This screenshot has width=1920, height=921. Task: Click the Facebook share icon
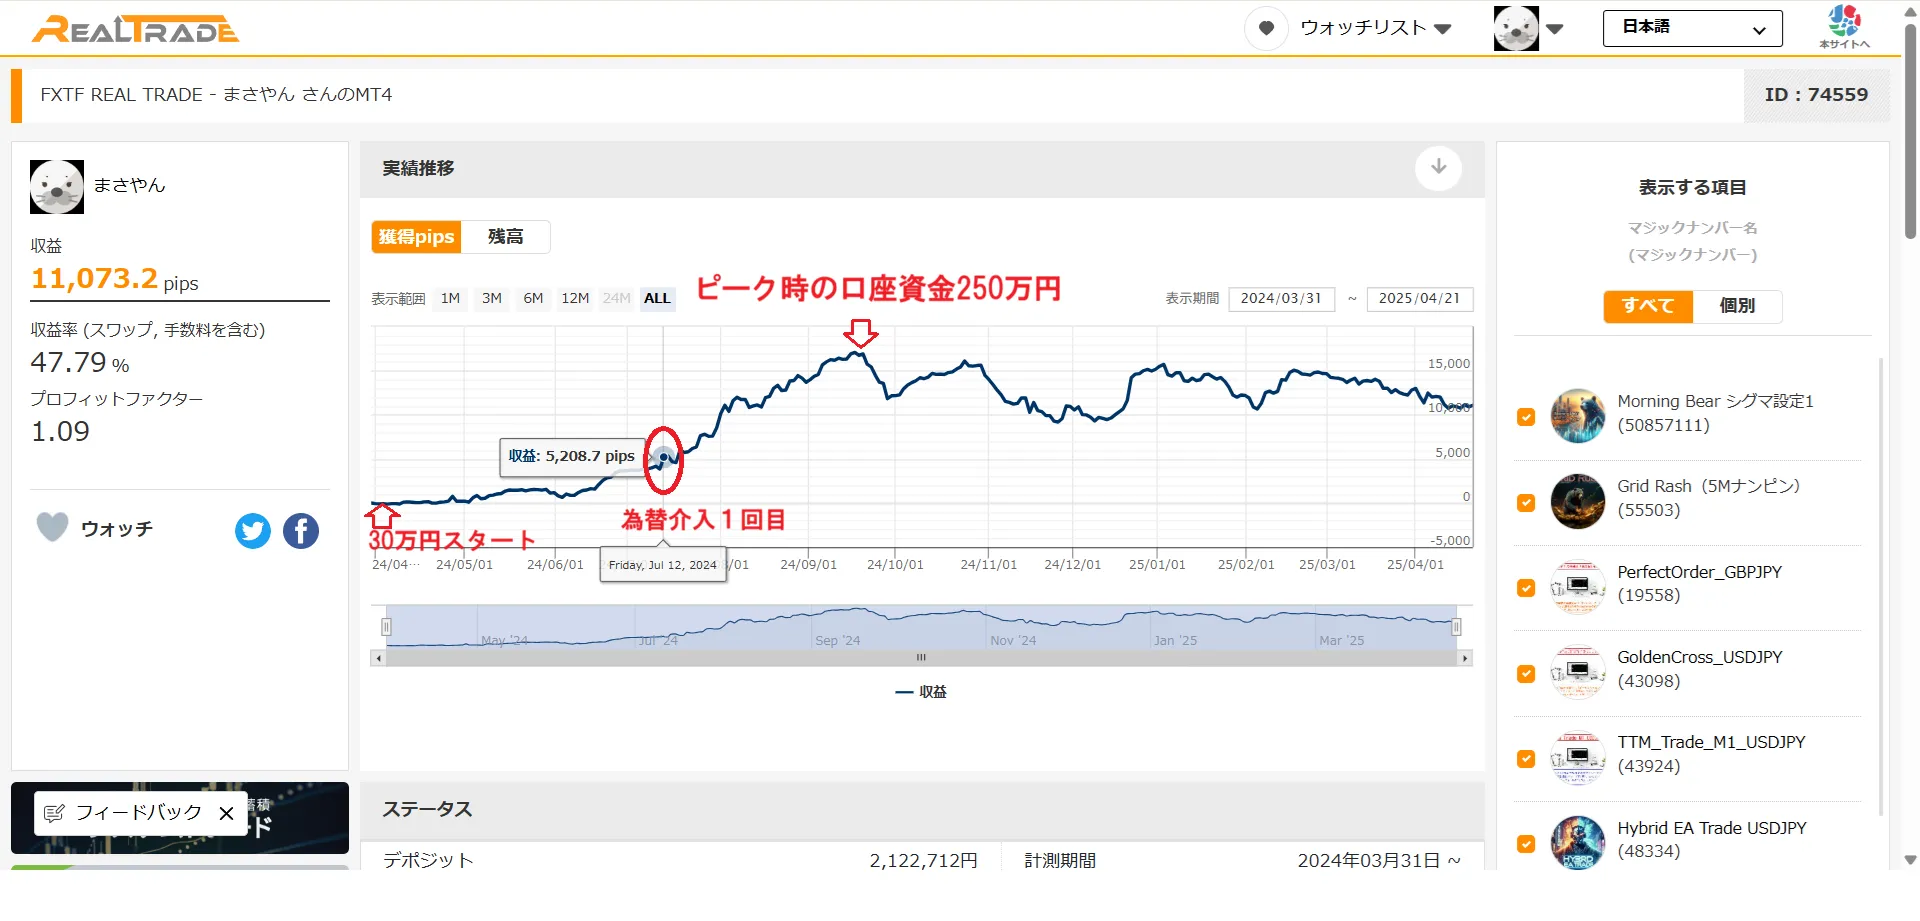(x=301, y=530)
